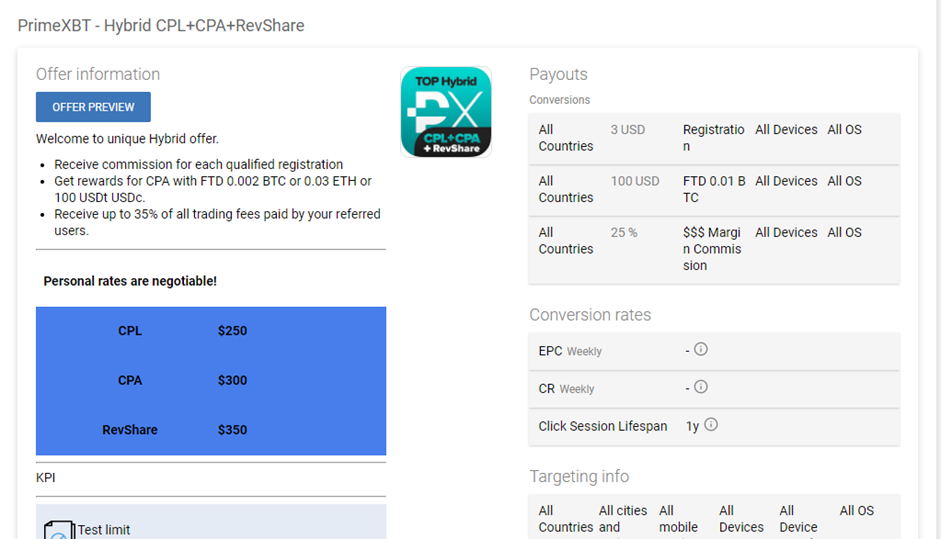Click the $300 CPA rate
The height and width of the screenshot is (539, 941).
click(232, 381)
